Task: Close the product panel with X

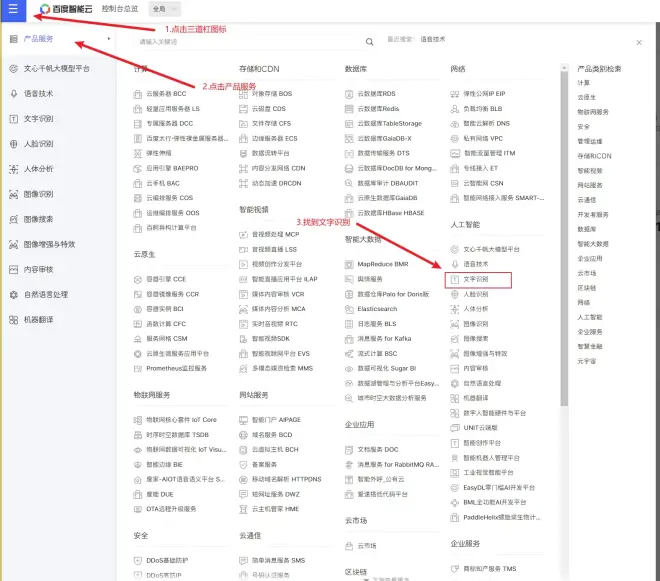Action: click(639, 43)
